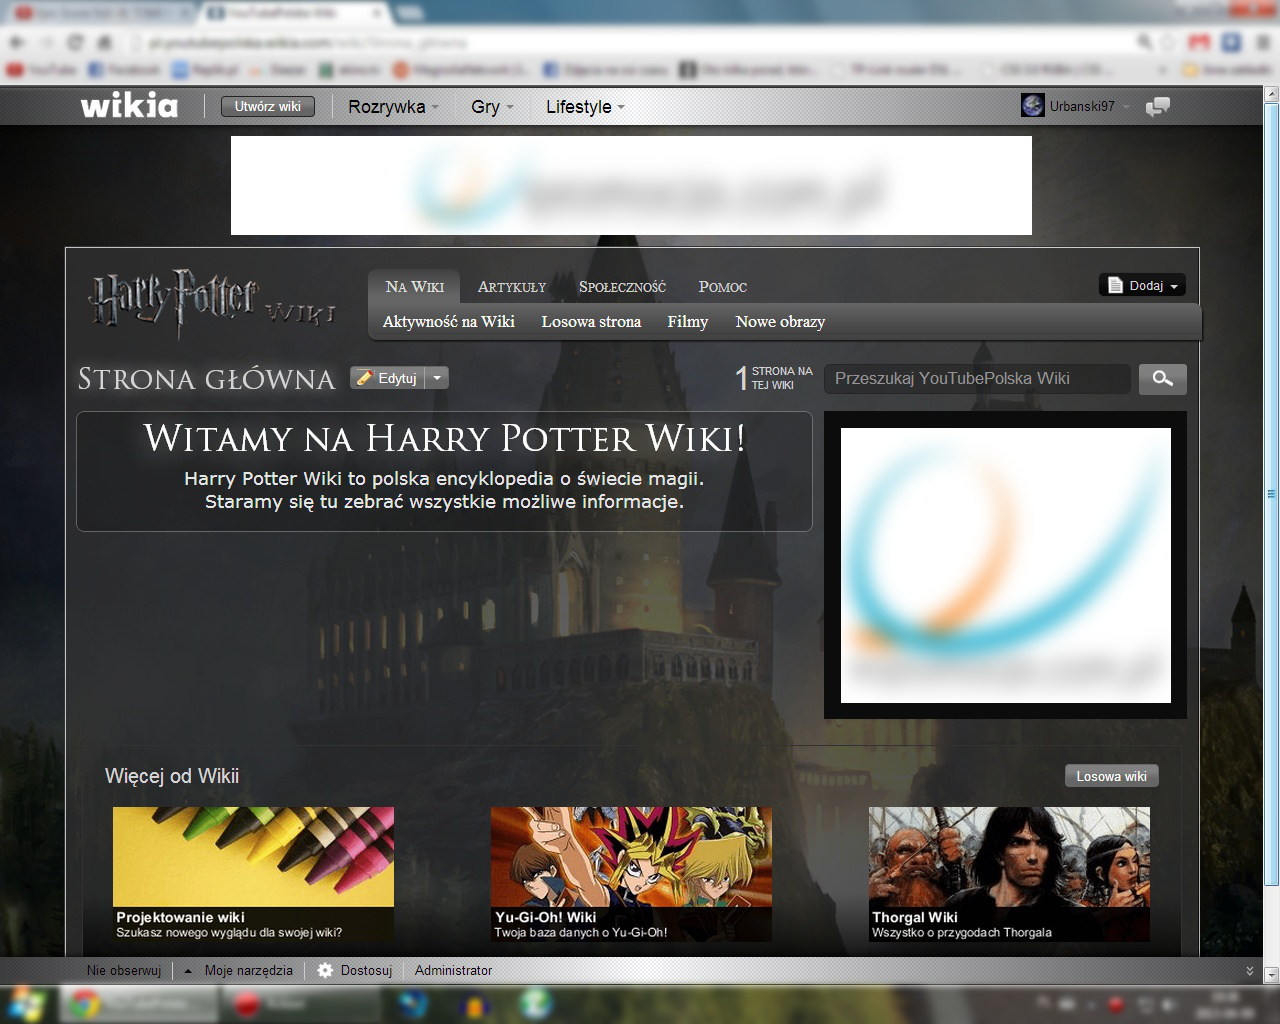1280x1024 pixels.
Task: Open the arrow dropdown beside Edytuj
Action: pyautogui.click(x=437, y=378)
